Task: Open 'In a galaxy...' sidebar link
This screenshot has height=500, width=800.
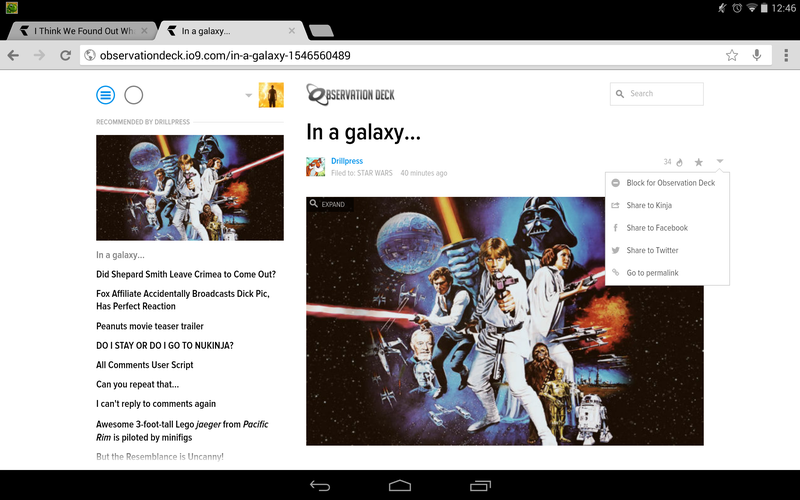Action: [120, 255]
